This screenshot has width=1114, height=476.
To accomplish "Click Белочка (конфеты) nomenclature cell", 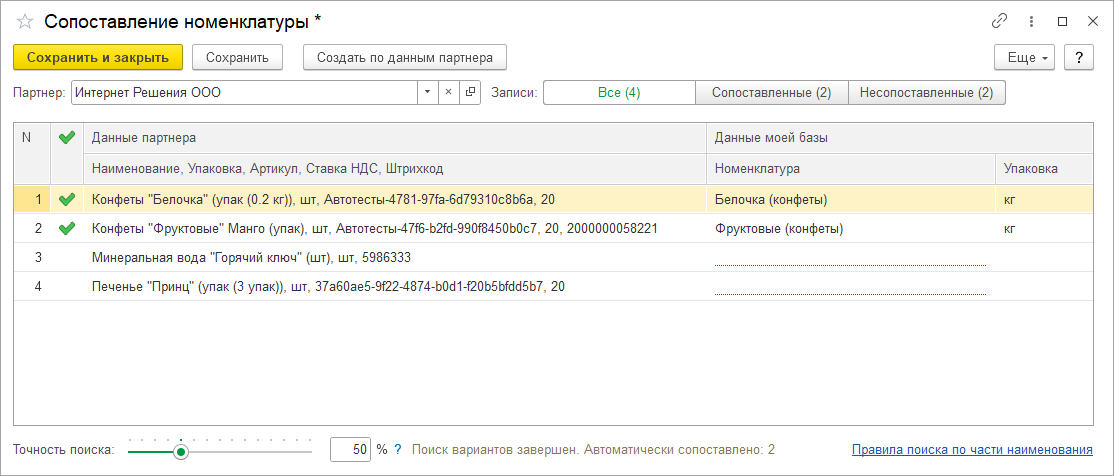I will coord(850,200).
